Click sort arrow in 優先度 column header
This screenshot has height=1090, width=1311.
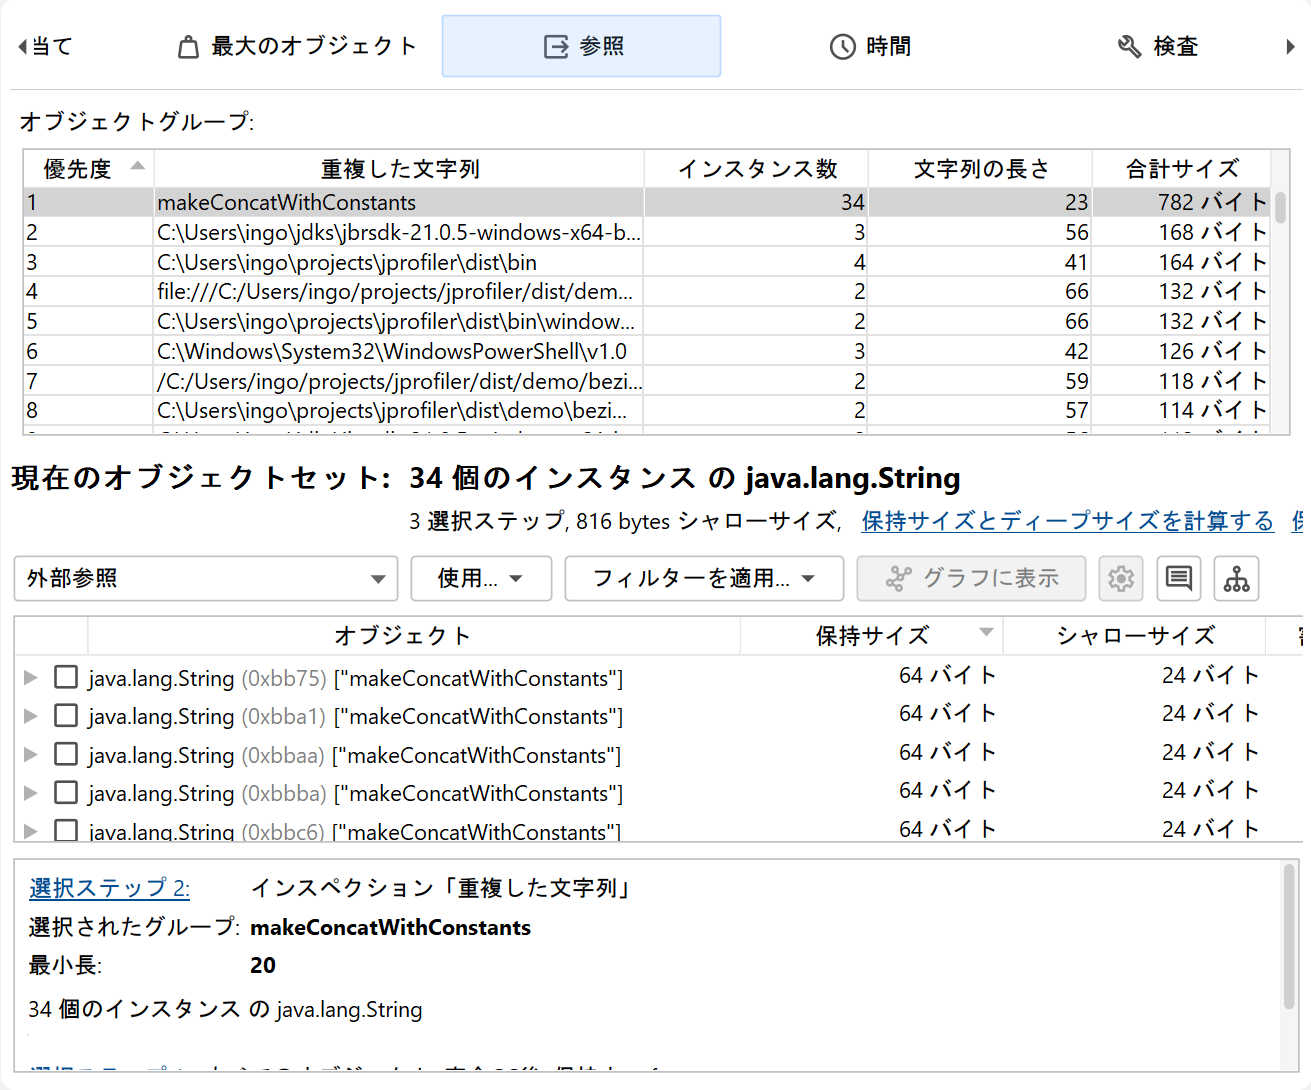[138, 166]
